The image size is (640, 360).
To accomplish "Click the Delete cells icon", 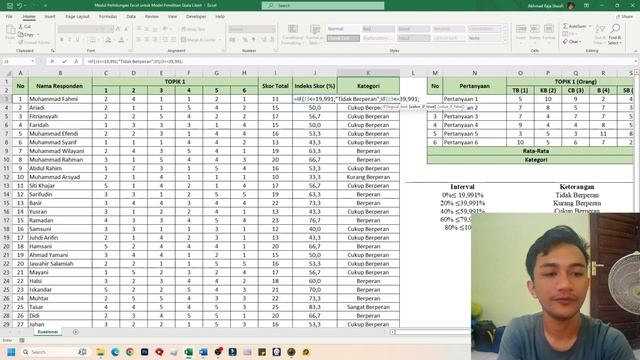I will coord(535,29).
